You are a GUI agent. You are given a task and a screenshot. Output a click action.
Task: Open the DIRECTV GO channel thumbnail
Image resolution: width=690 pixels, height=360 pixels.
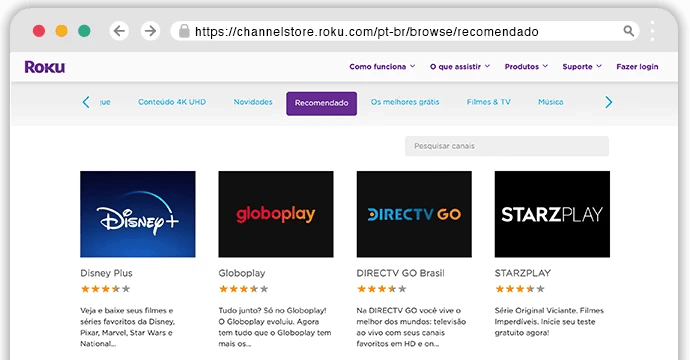pyautogui.click(x=414, y=214)
